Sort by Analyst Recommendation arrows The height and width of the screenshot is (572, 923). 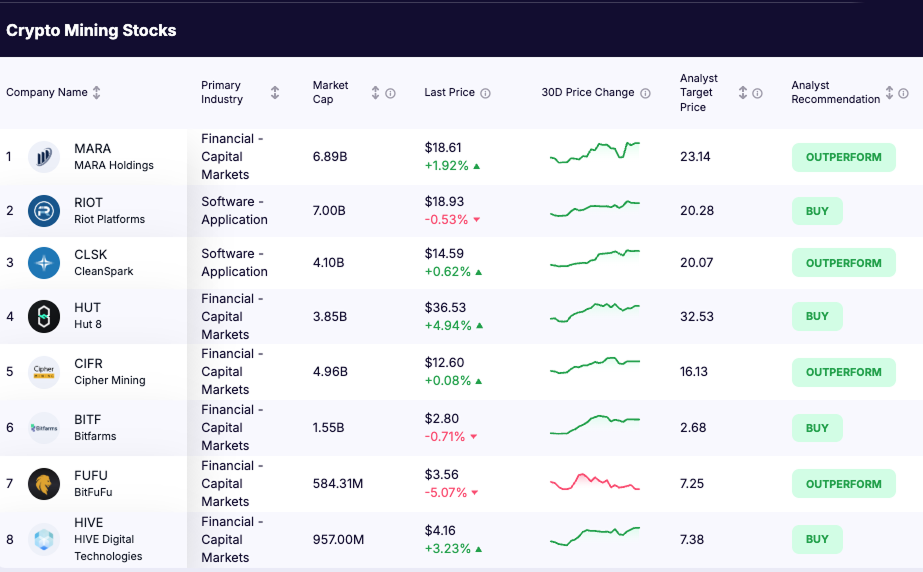(889, 93)
